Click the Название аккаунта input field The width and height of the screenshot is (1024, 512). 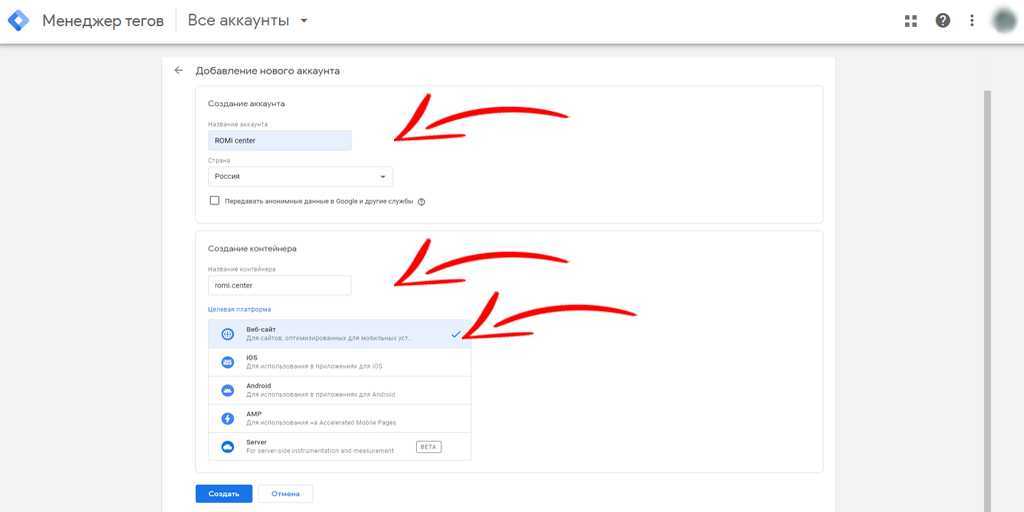click(280, 141)
